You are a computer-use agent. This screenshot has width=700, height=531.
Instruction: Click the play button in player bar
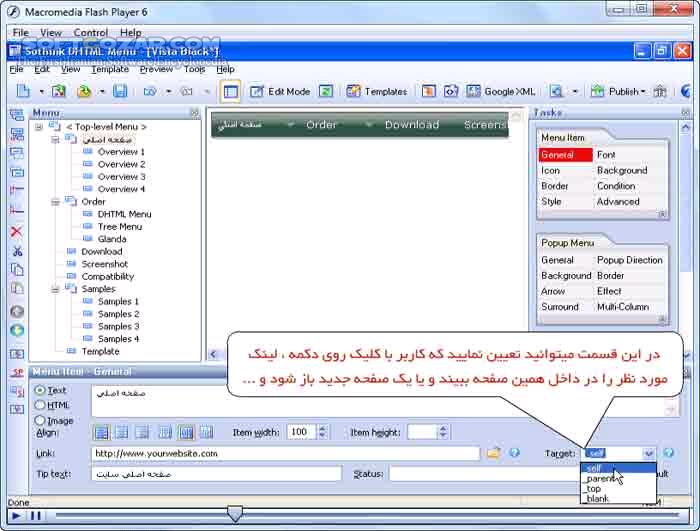[x=16, y=516]
